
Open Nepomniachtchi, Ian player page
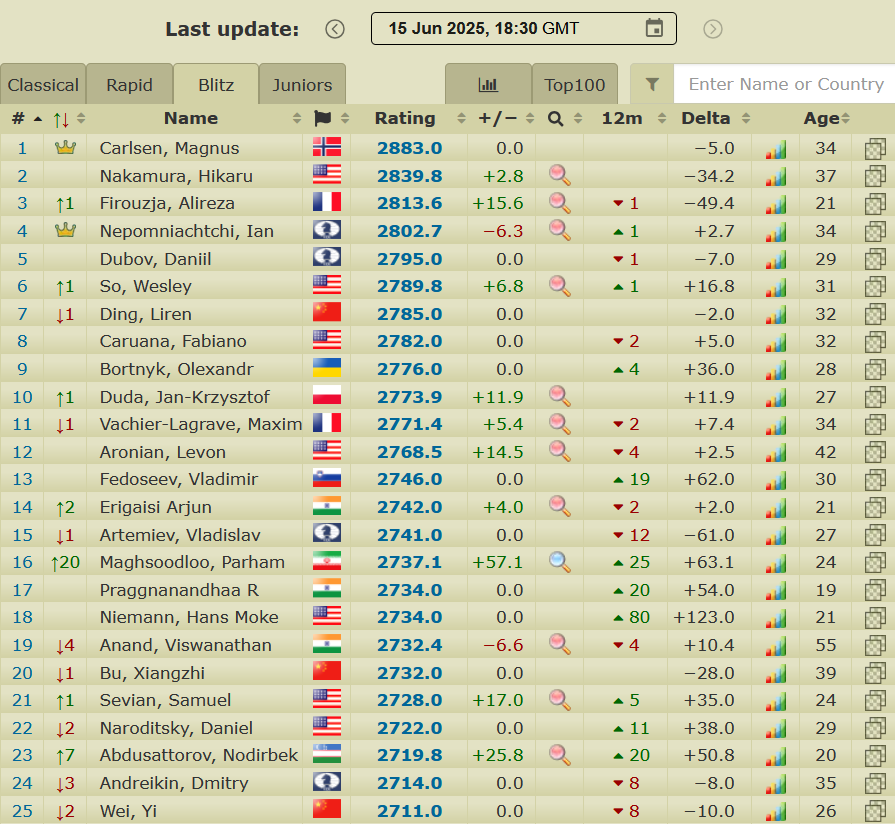pos(187,231)
